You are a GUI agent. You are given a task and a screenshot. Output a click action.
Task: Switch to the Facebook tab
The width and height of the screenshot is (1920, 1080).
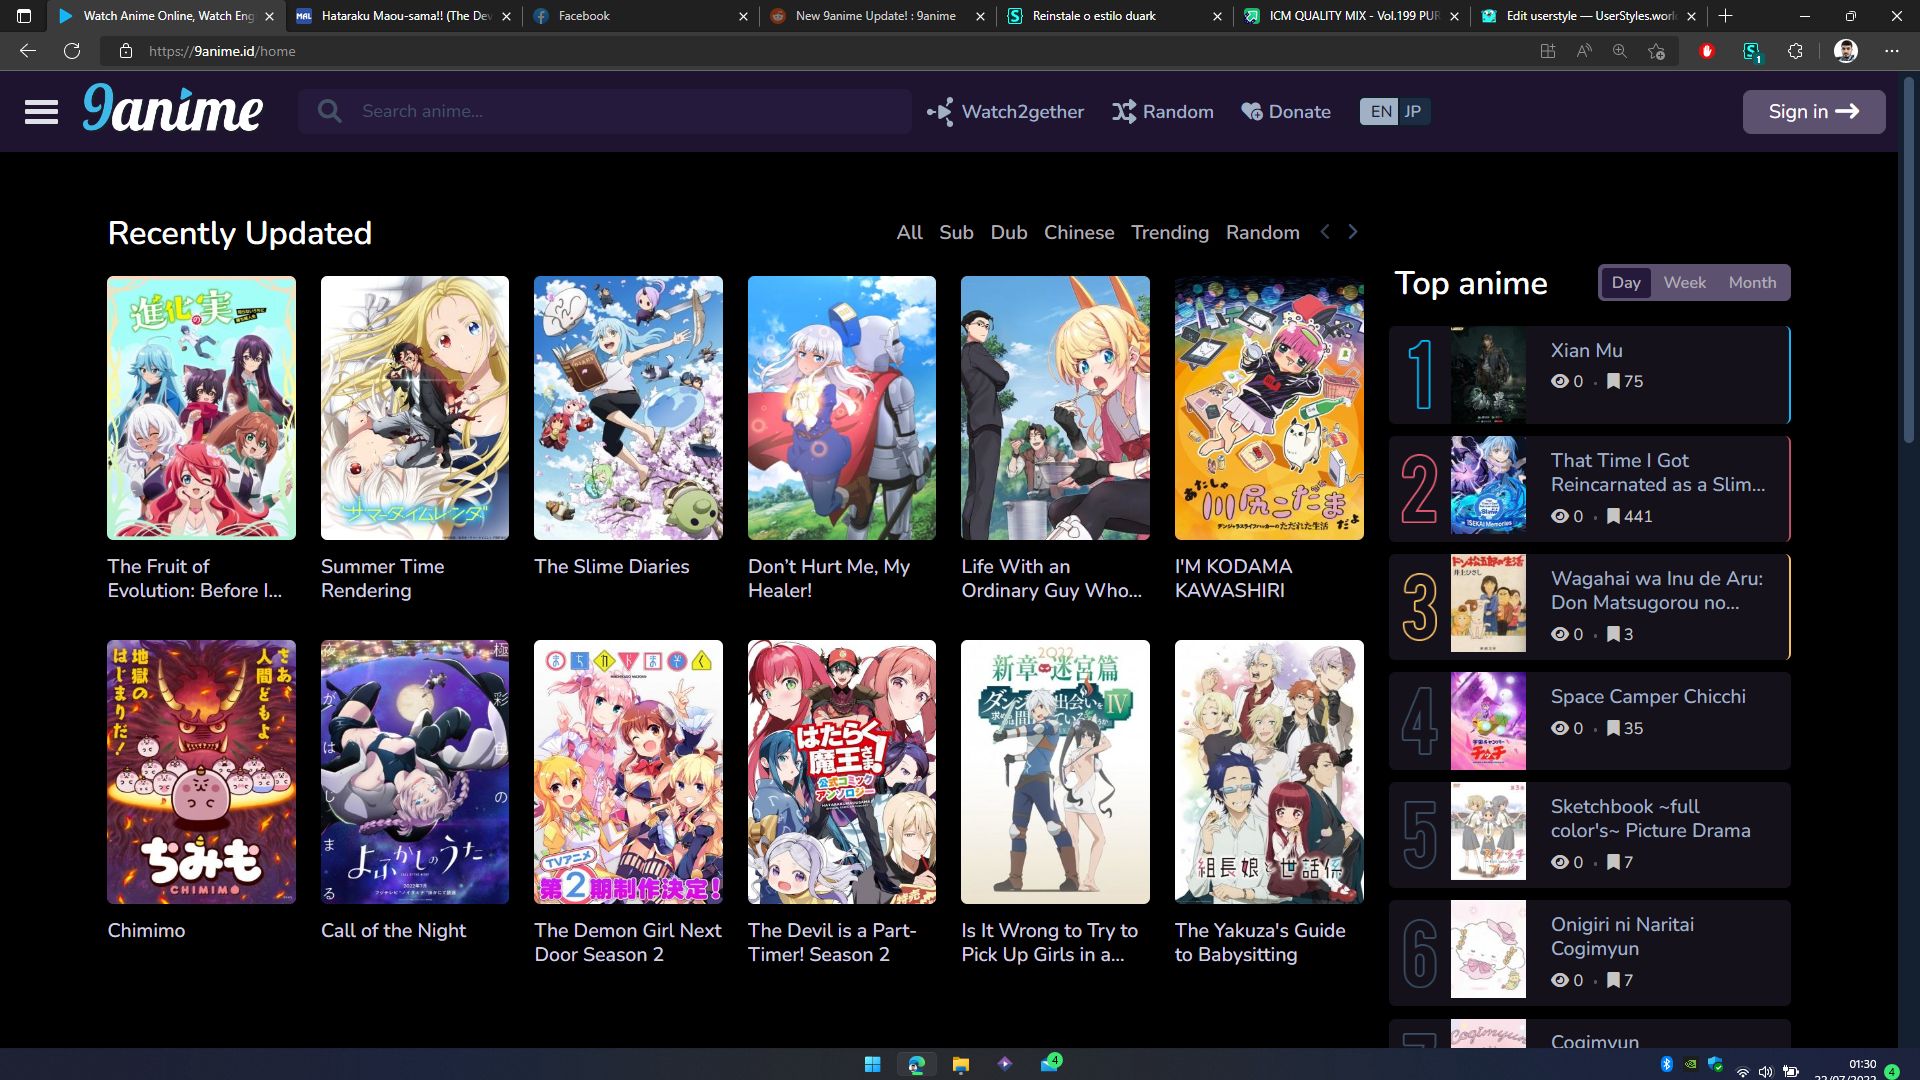(639, 16)
